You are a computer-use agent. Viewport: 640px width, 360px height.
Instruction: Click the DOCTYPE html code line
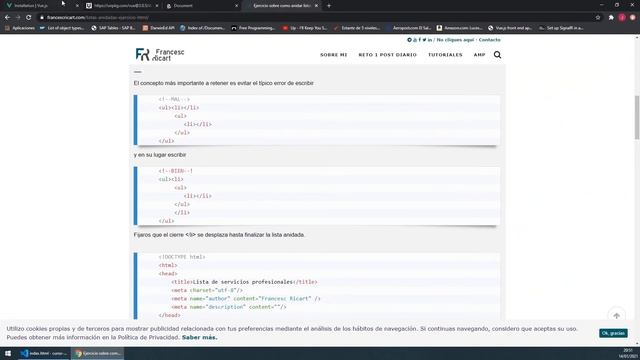[x=182, y=257]
